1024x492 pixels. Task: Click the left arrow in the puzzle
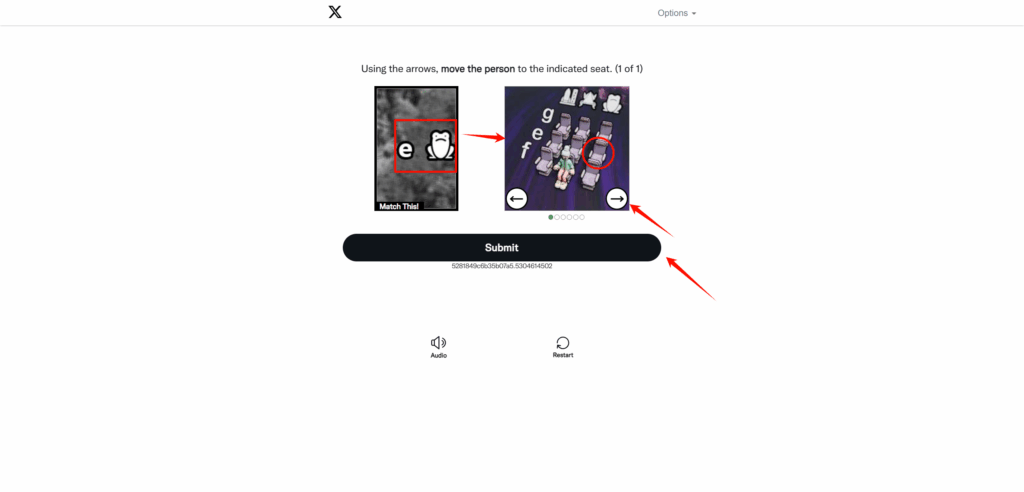coord(517,198)
